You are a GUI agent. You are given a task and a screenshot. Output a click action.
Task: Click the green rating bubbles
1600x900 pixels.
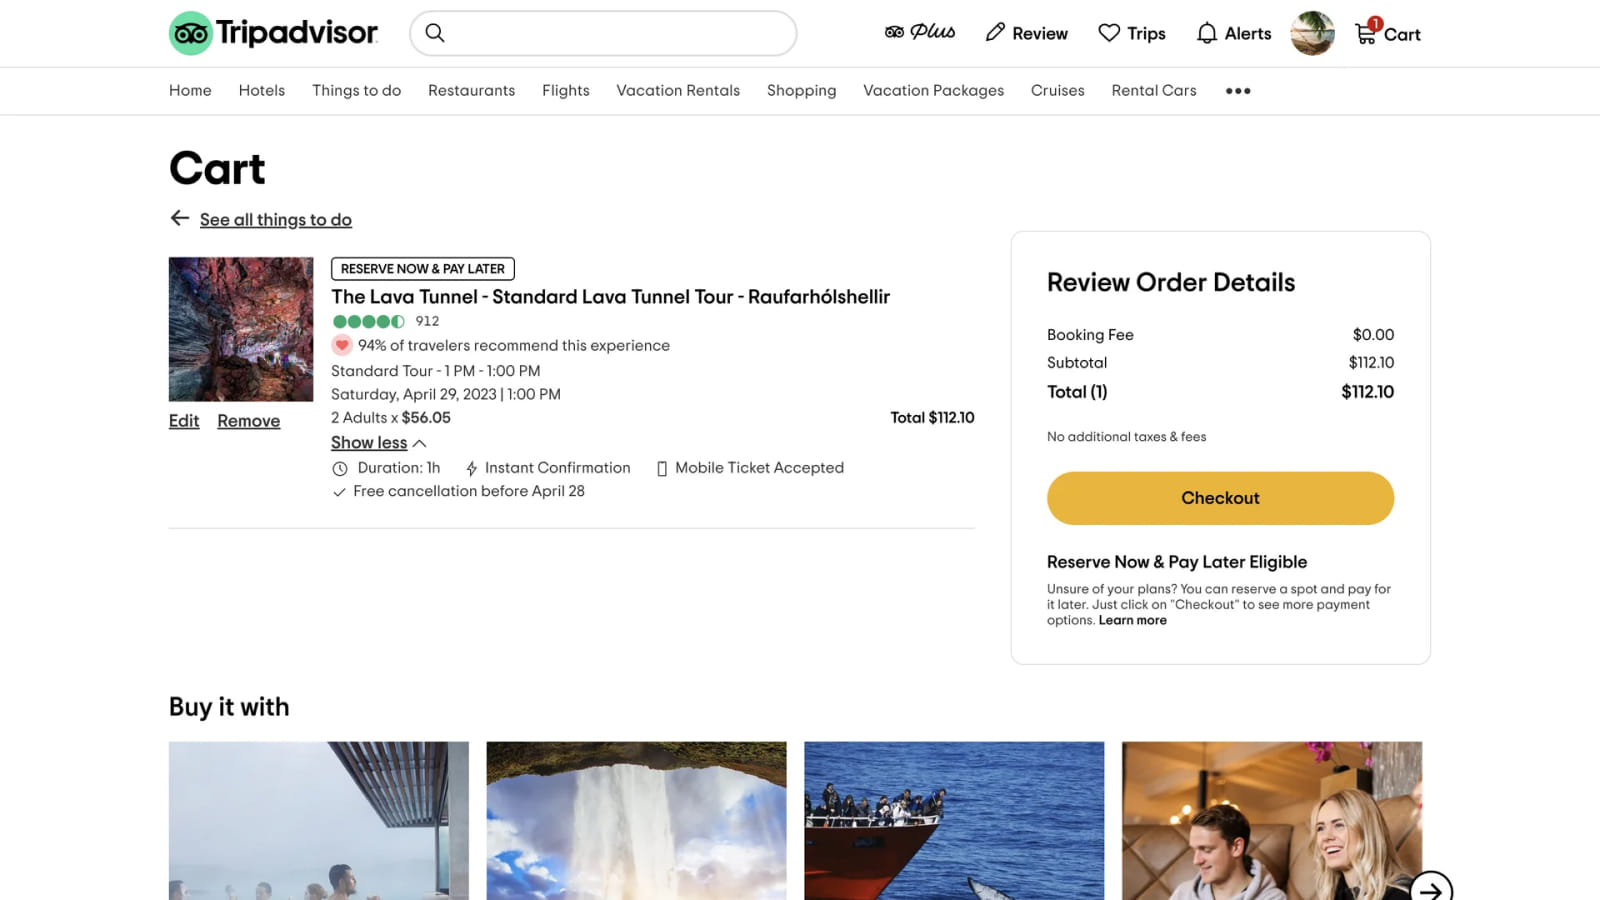click(368, 321)
